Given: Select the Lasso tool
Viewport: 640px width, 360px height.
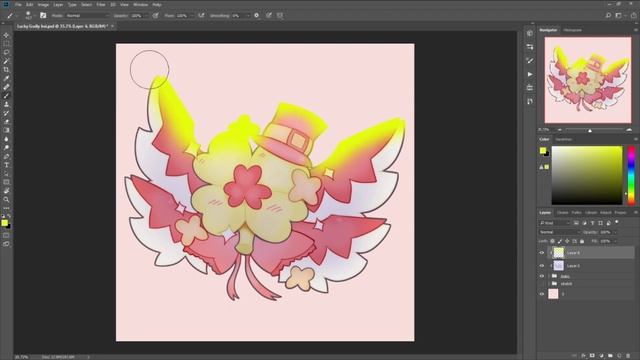Looking at the screenshot, I should pyautogui.click(x=6, y=52).
